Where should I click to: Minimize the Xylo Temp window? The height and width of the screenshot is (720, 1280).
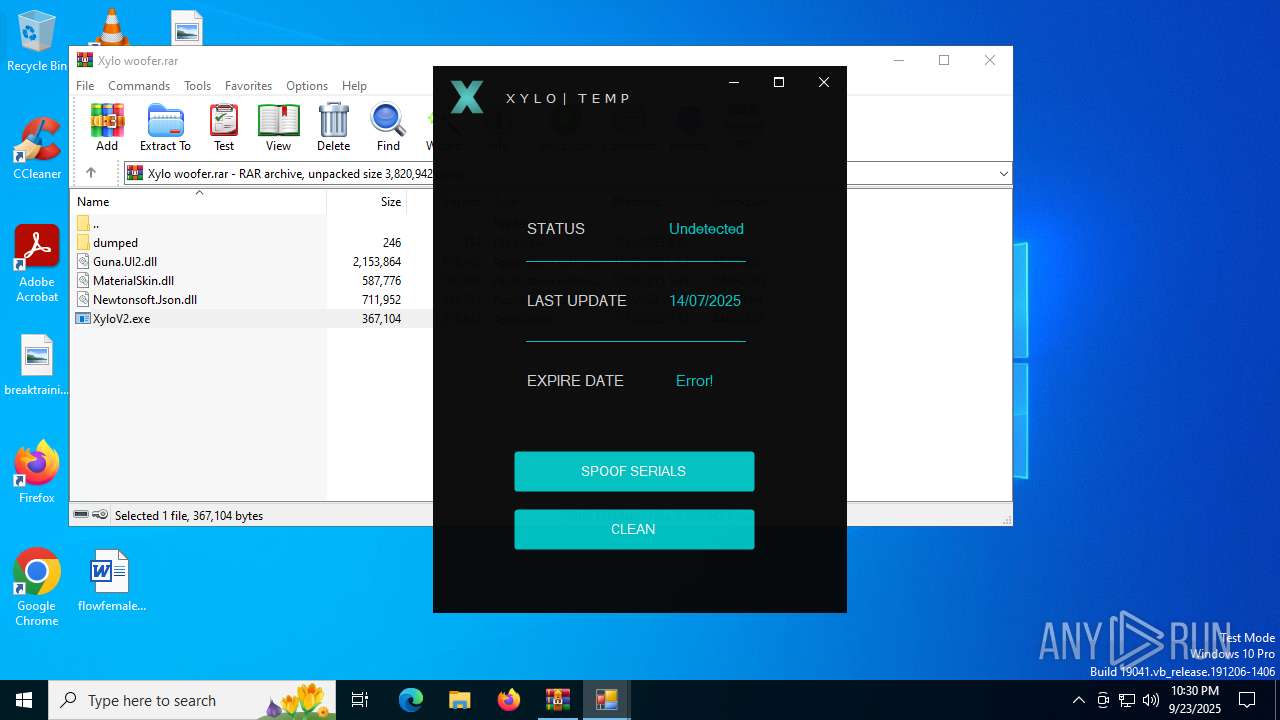(734, 82)
